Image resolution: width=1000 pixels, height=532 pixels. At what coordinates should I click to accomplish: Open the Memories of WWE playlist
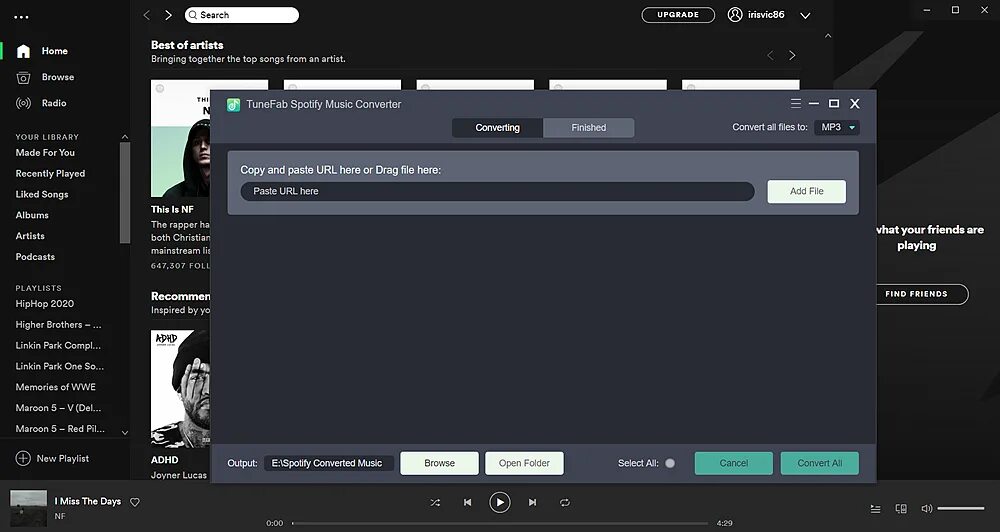(55, 387)
